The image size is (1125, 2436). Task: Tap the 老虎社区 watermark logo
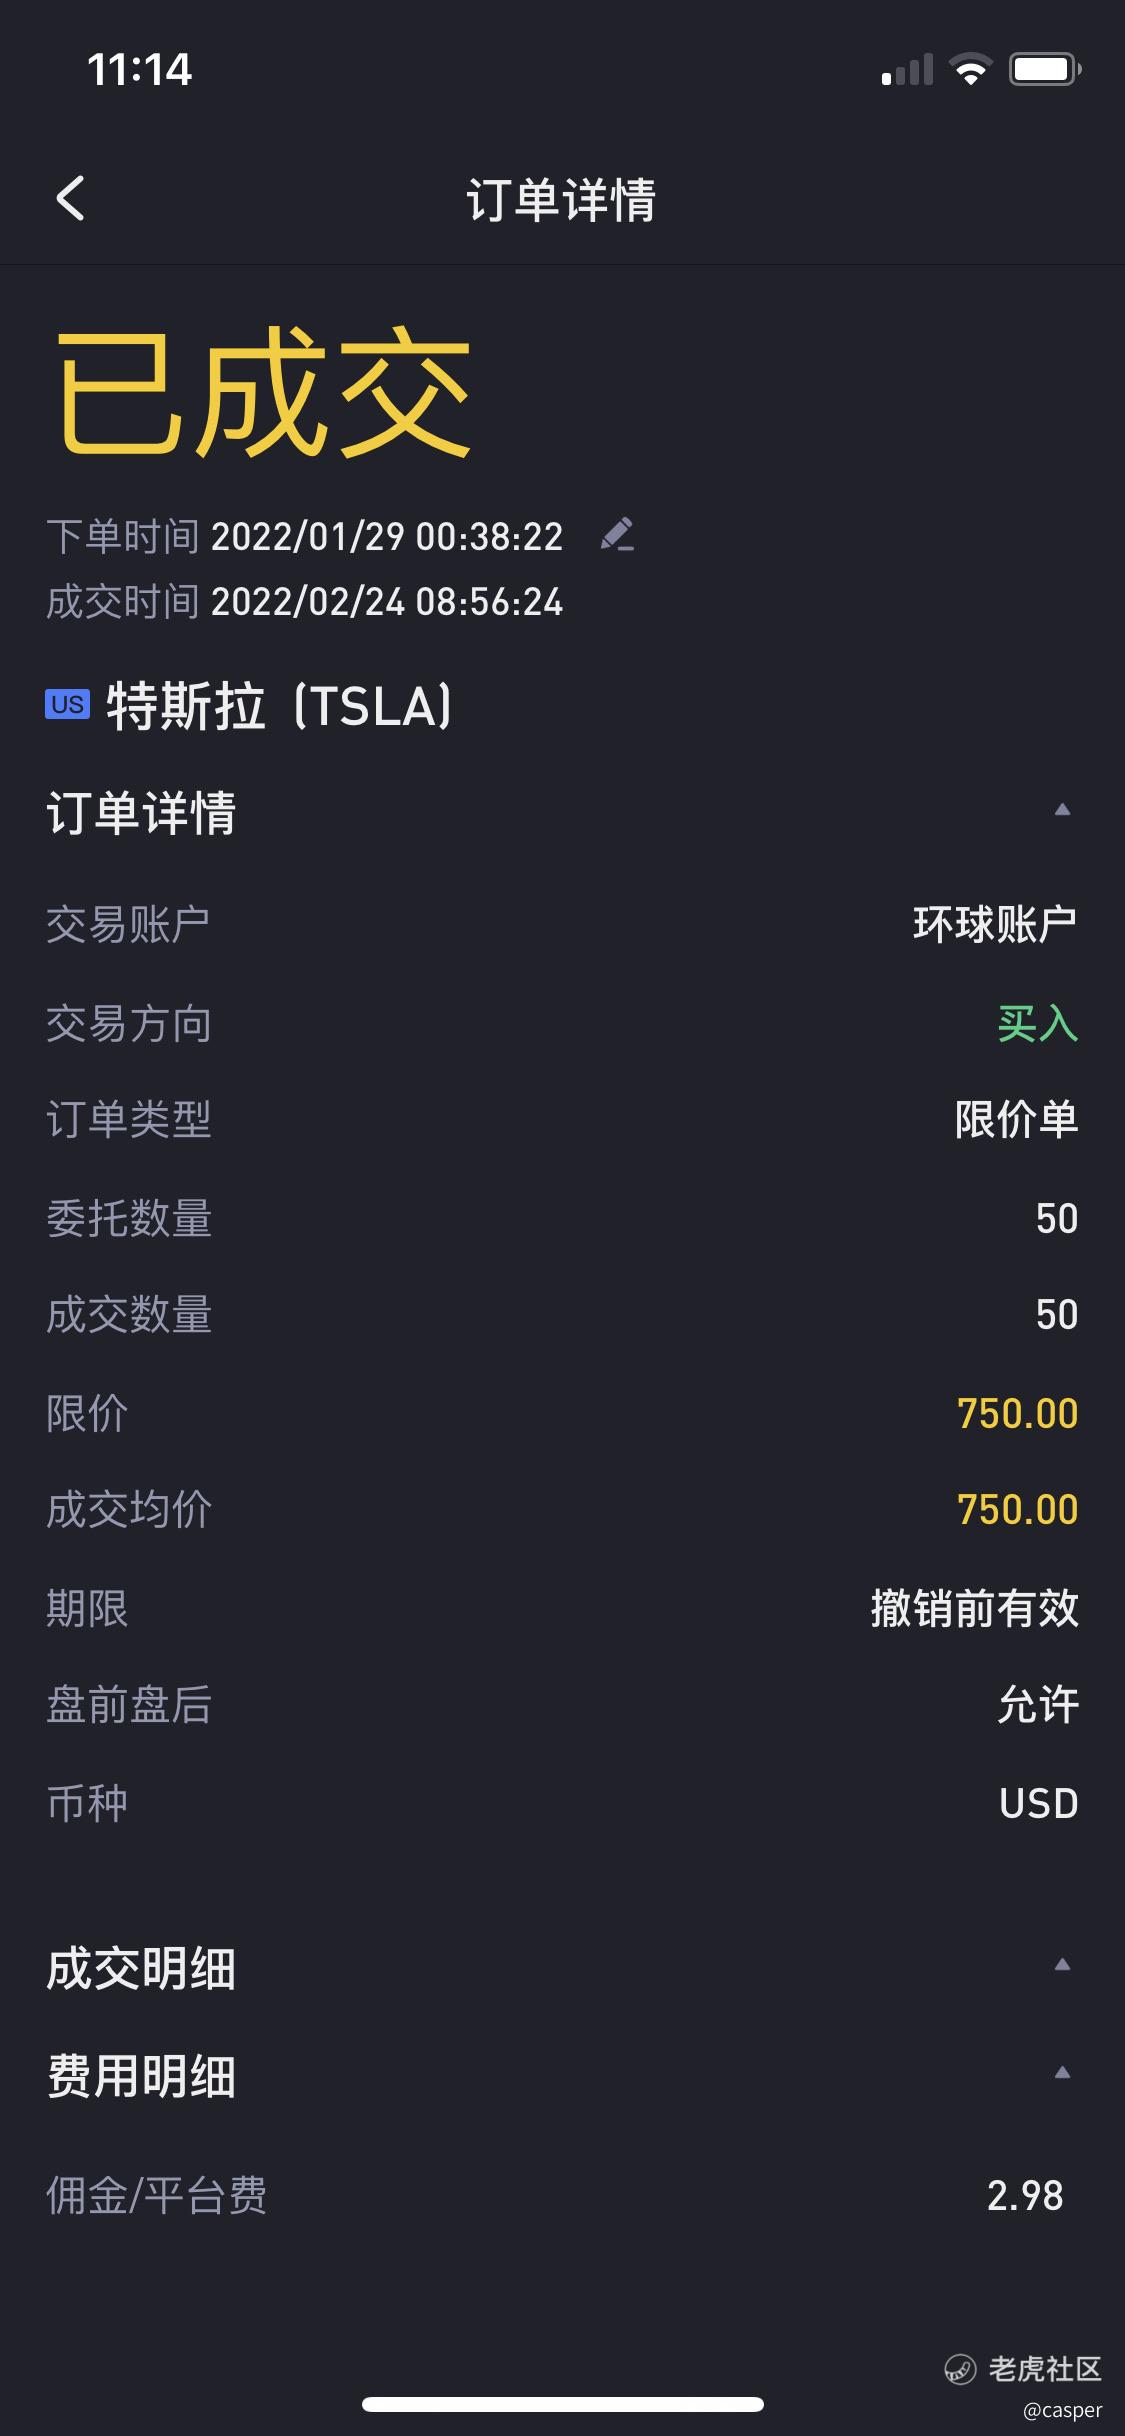pyautogui.click(x=1024, y=2369)
